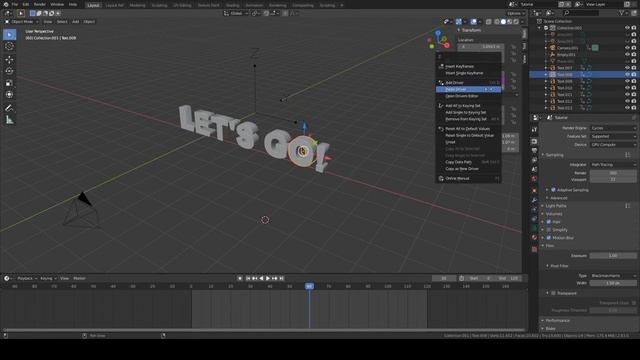Image resolution: width=640 pixels, height=360 pixels.
Task: Open the Device GPU Compute dropdown
Action: pyautogui.click(x=613, y=144)
